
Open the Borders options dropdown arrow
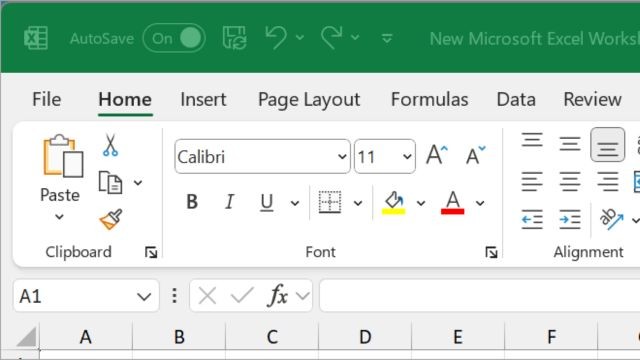click(x=358, y=203)
